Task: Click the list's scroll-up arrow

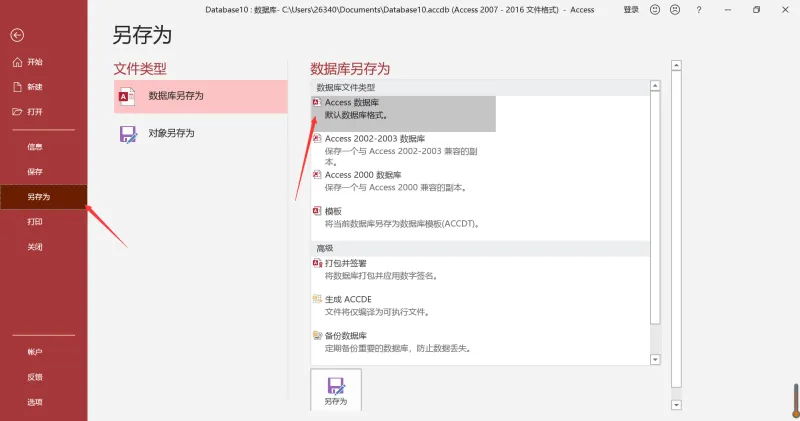Action: (655, 86)
